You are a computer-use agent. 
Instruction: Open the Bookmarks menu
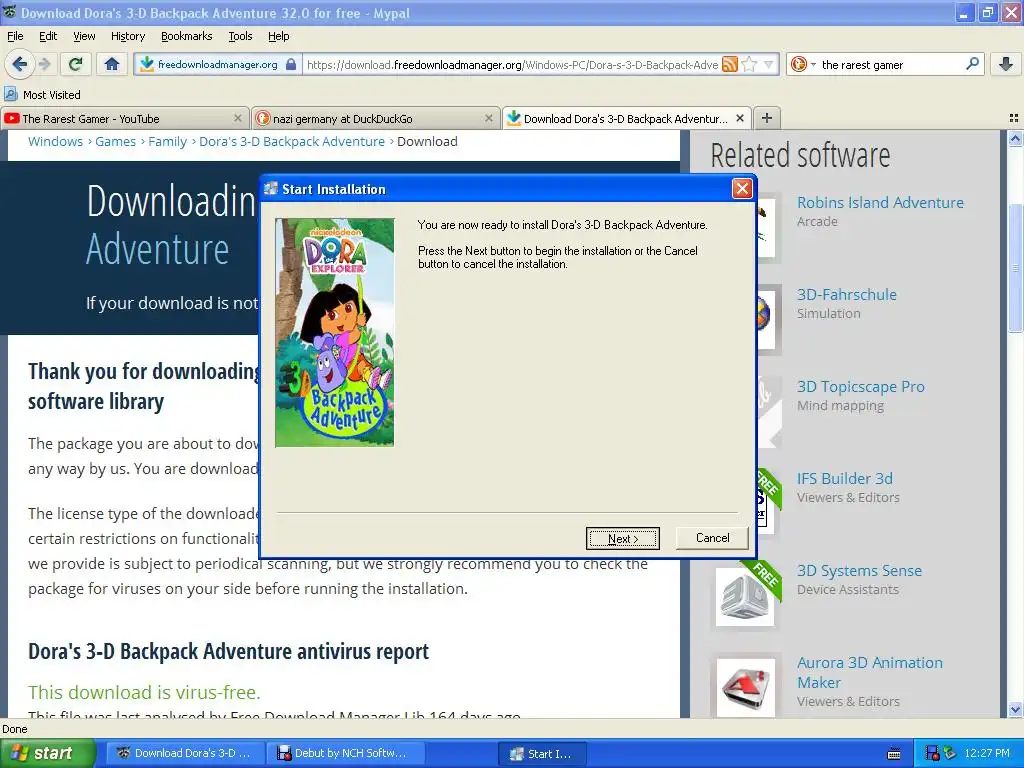pyautogui.click(x=186, y=36)
